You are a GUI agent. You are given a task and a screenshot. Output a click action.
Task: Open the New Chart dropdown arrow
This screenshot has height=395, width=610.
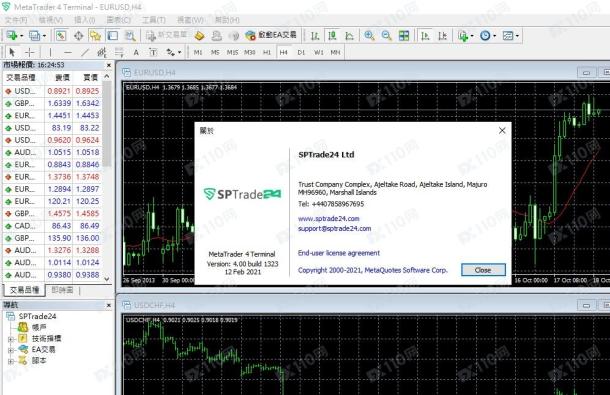[x=21, y=36]
